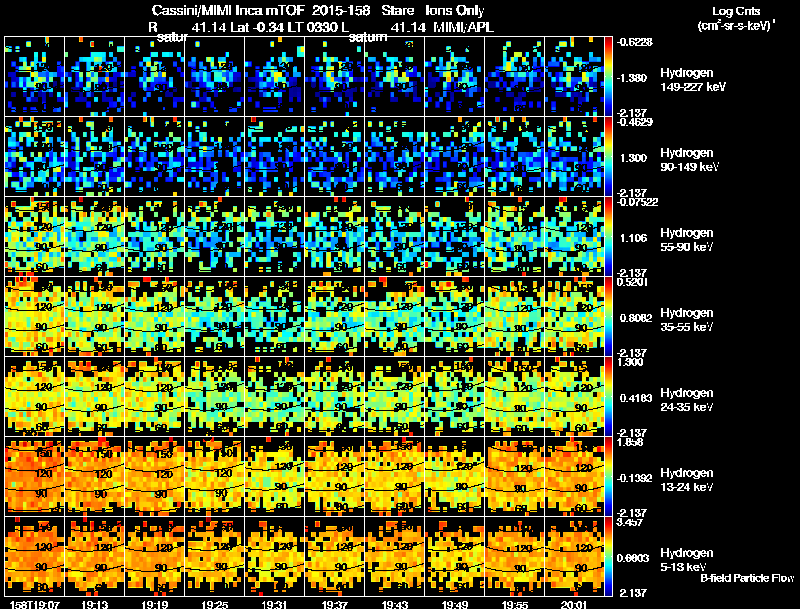Click the color scale bar for 55-90 keV row
800x609 pixels.
[x=608, y=237]
